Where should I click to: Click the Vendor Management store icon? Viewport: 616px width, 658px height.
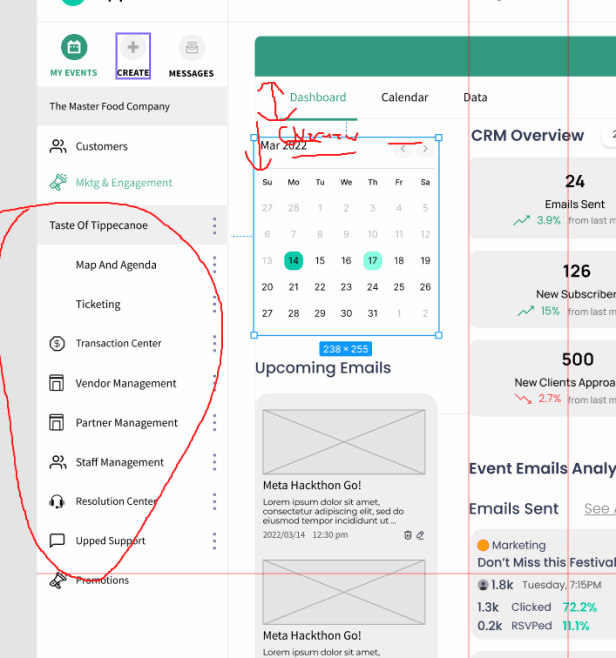pos(57,383)
